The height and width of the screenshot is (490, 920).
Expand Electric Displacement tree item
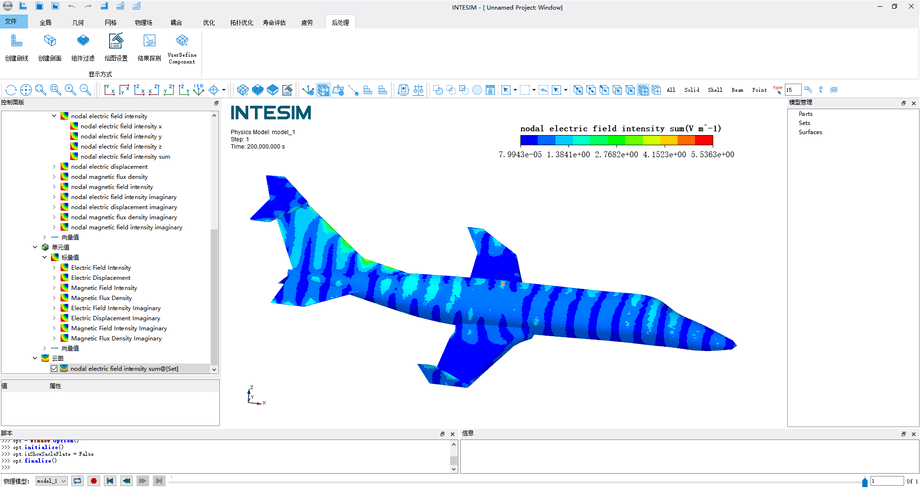54,278
